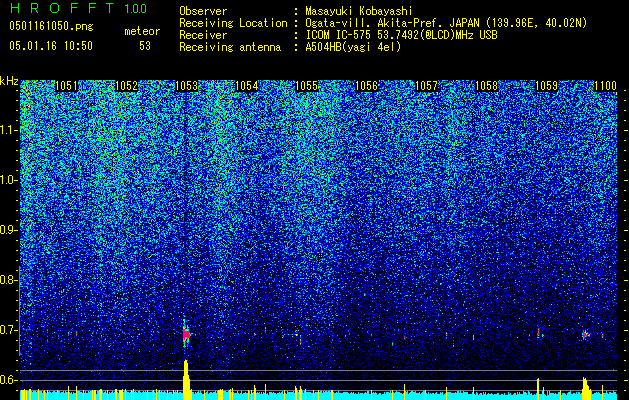This screenshot has height=400, width=629.
Task: Click the observer name Masayuki Kobayashi
Action: click(x=359, y=11)
